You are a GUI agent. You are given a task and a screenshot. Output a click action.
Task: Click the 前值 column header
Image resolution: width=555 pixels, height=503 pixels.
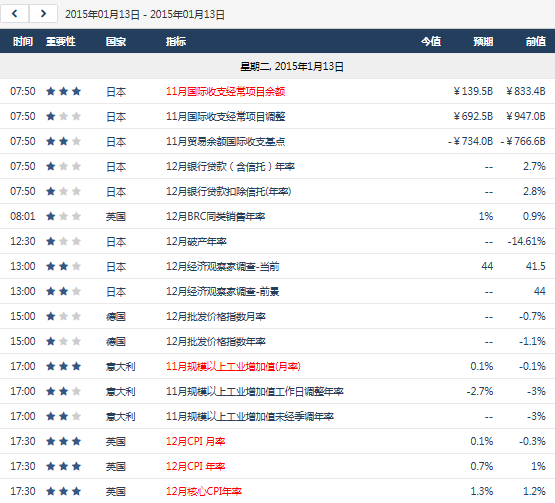click(536, 41)
